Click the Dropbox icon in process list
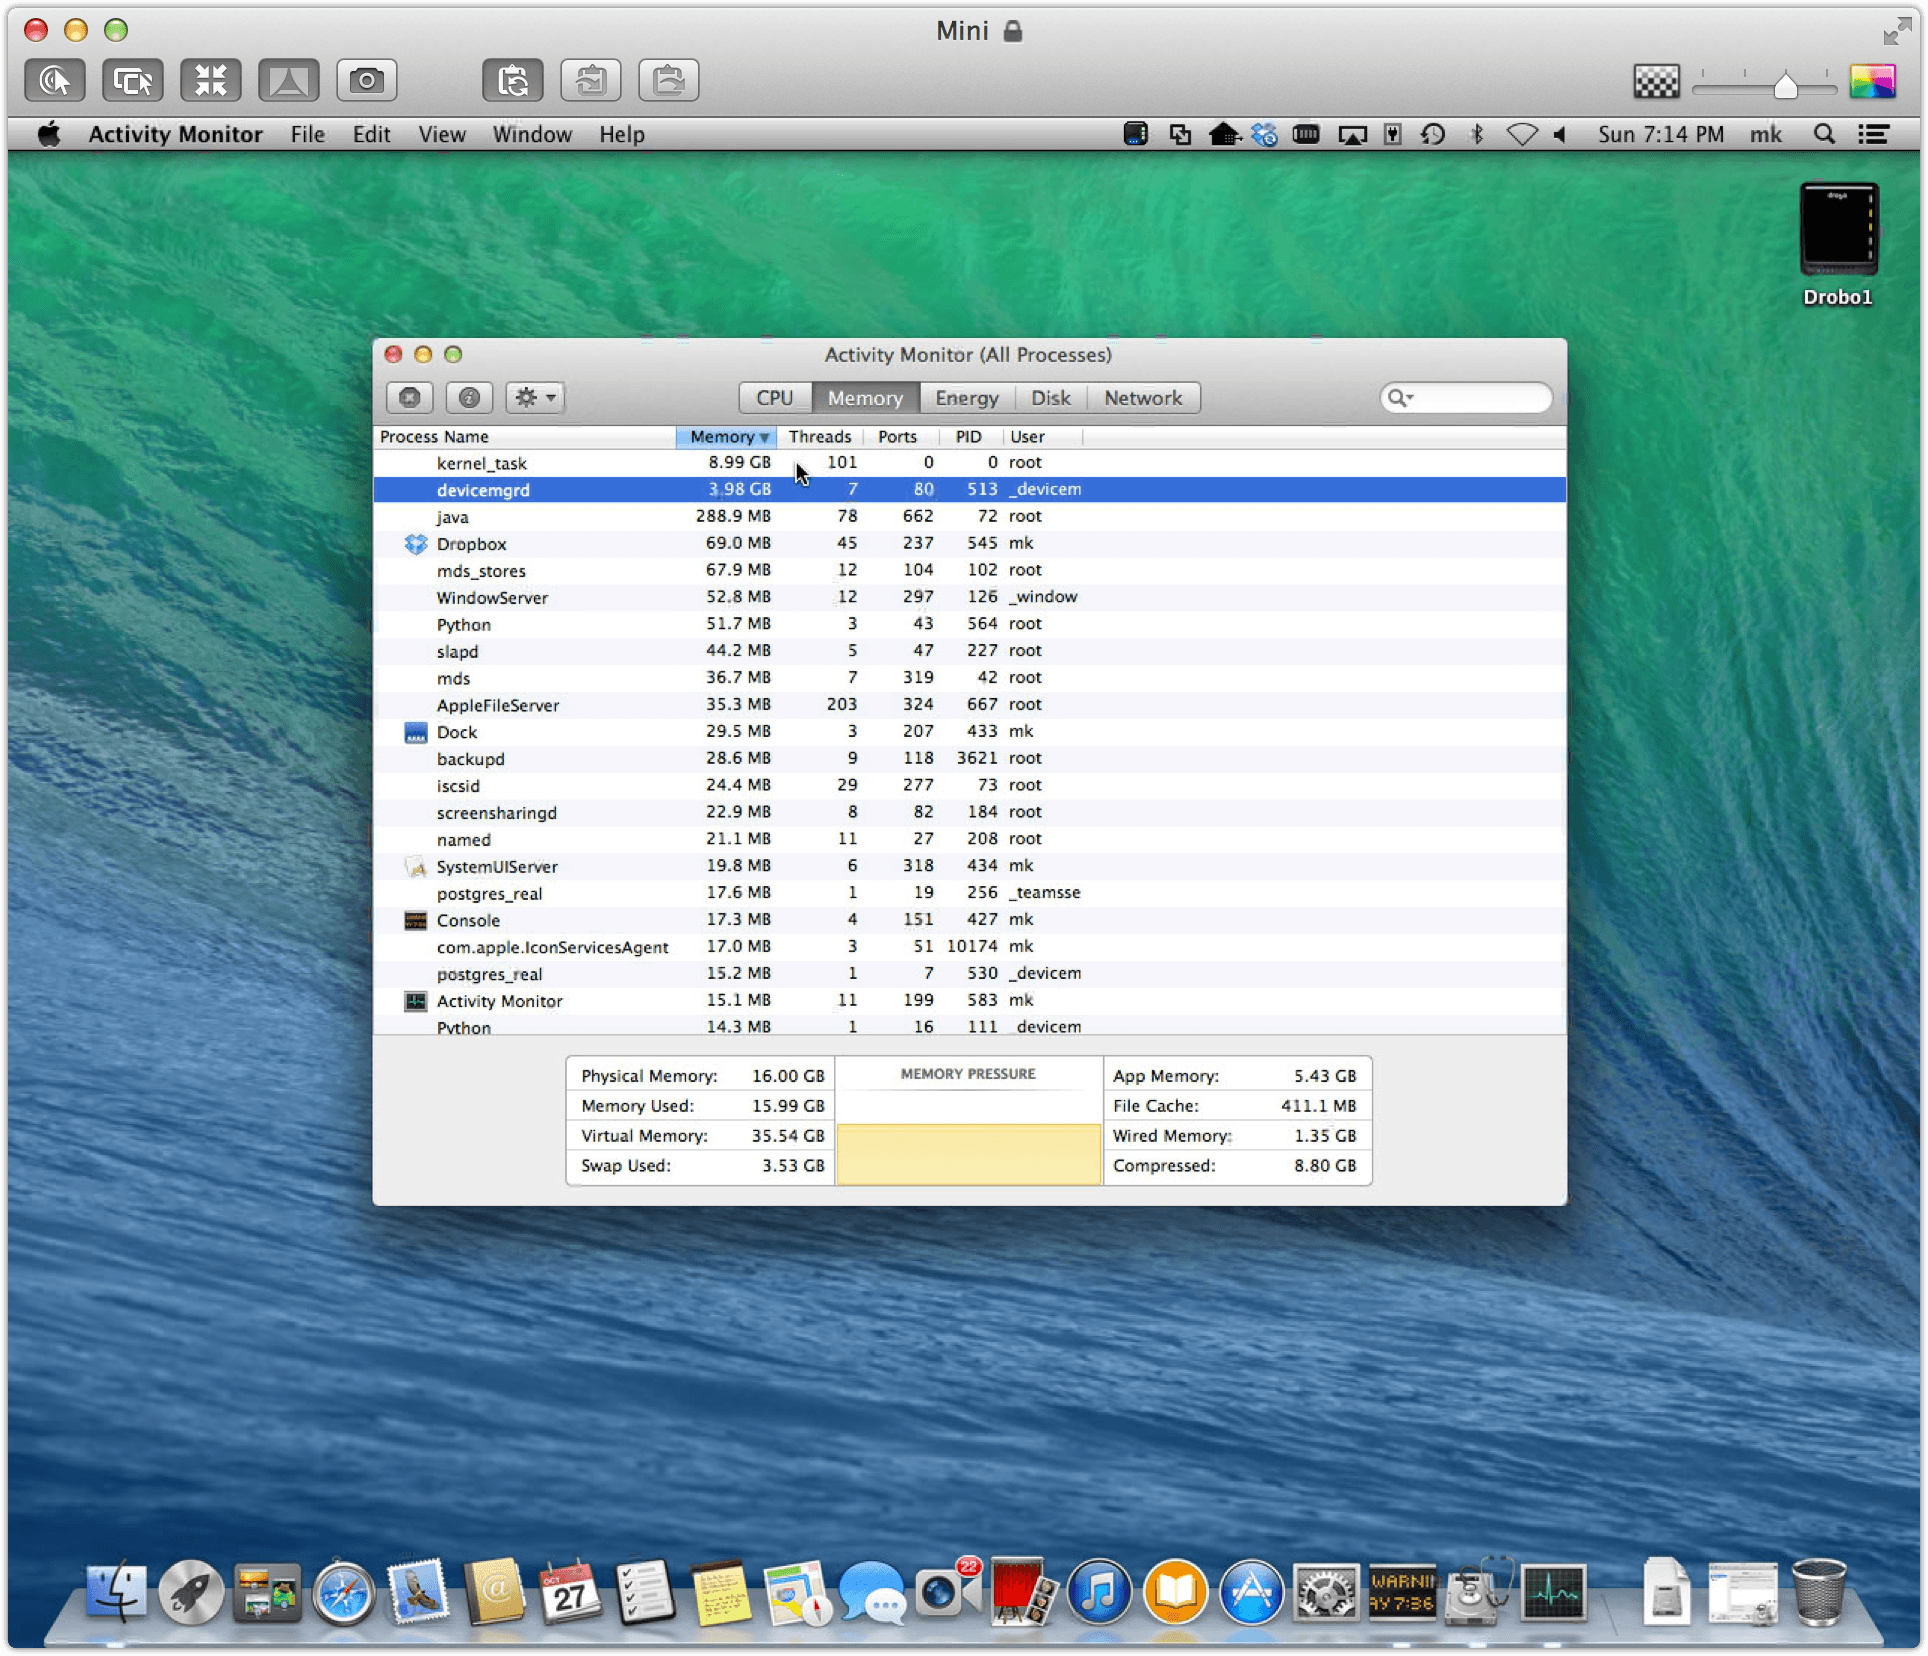The height and width of the screenshot is (1656, 1928). (415, 544)
